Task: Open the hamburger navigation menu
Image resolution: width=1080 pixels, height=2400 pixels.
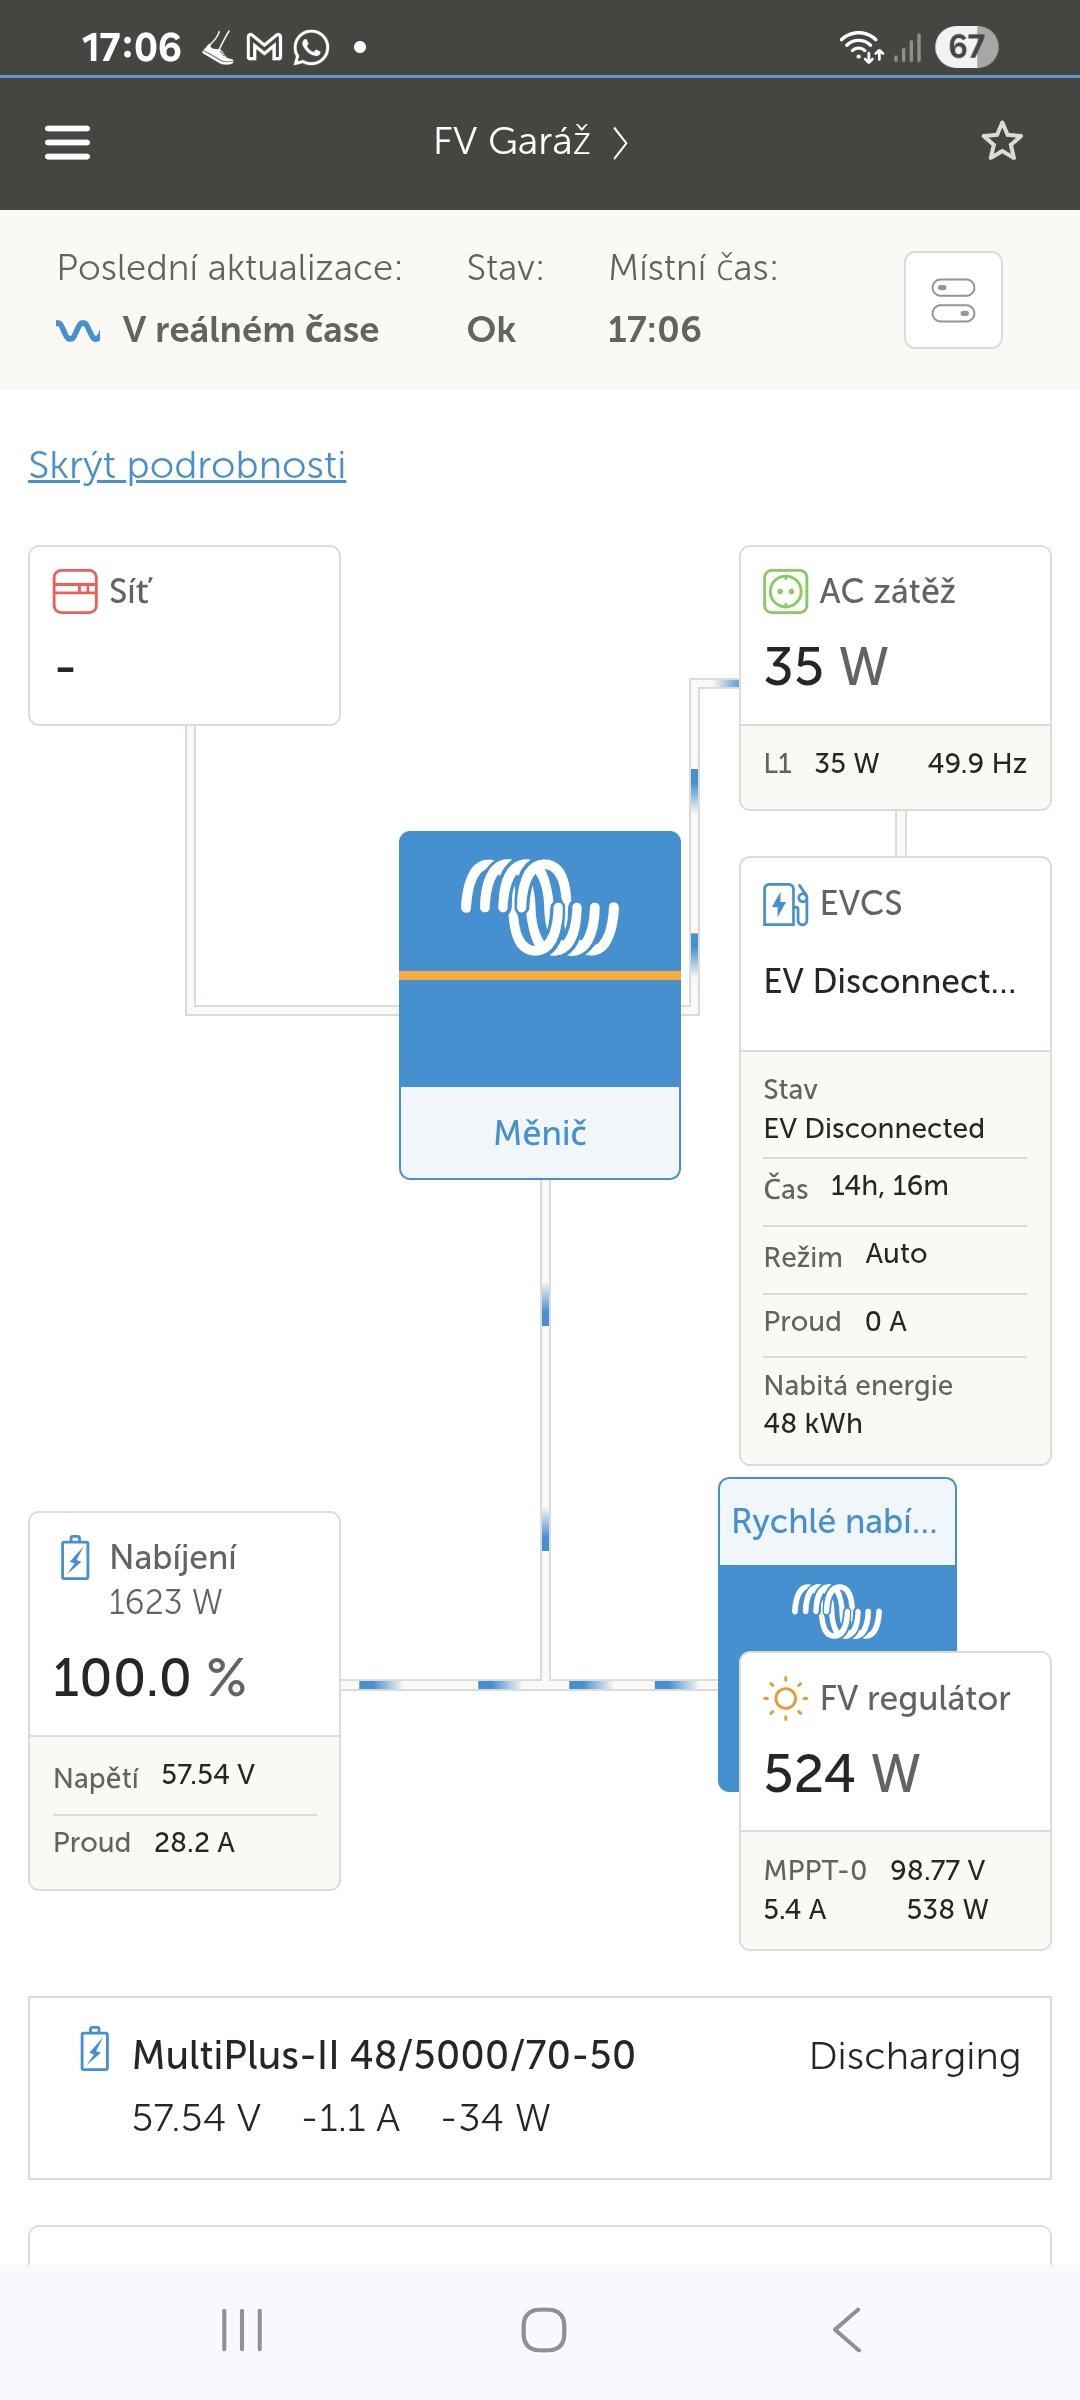Action: [x=67, y=142]
